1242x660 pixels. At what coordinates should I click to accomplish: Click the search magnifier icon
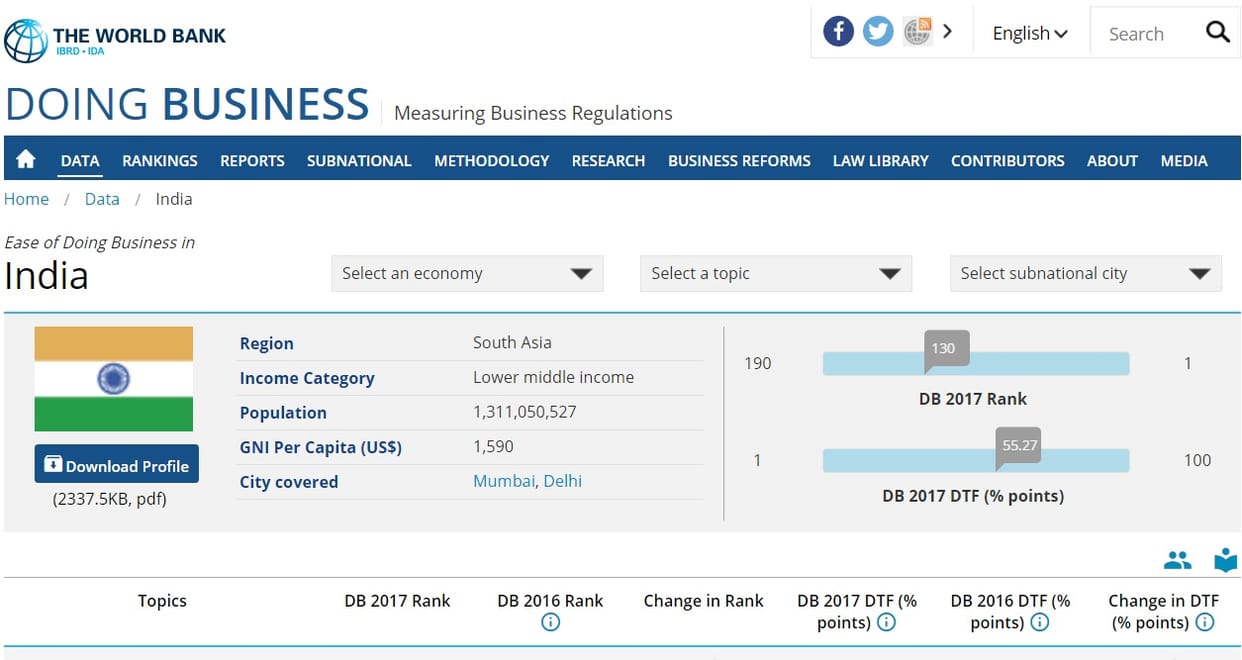pyautogui.click(x=1217, y=32)
